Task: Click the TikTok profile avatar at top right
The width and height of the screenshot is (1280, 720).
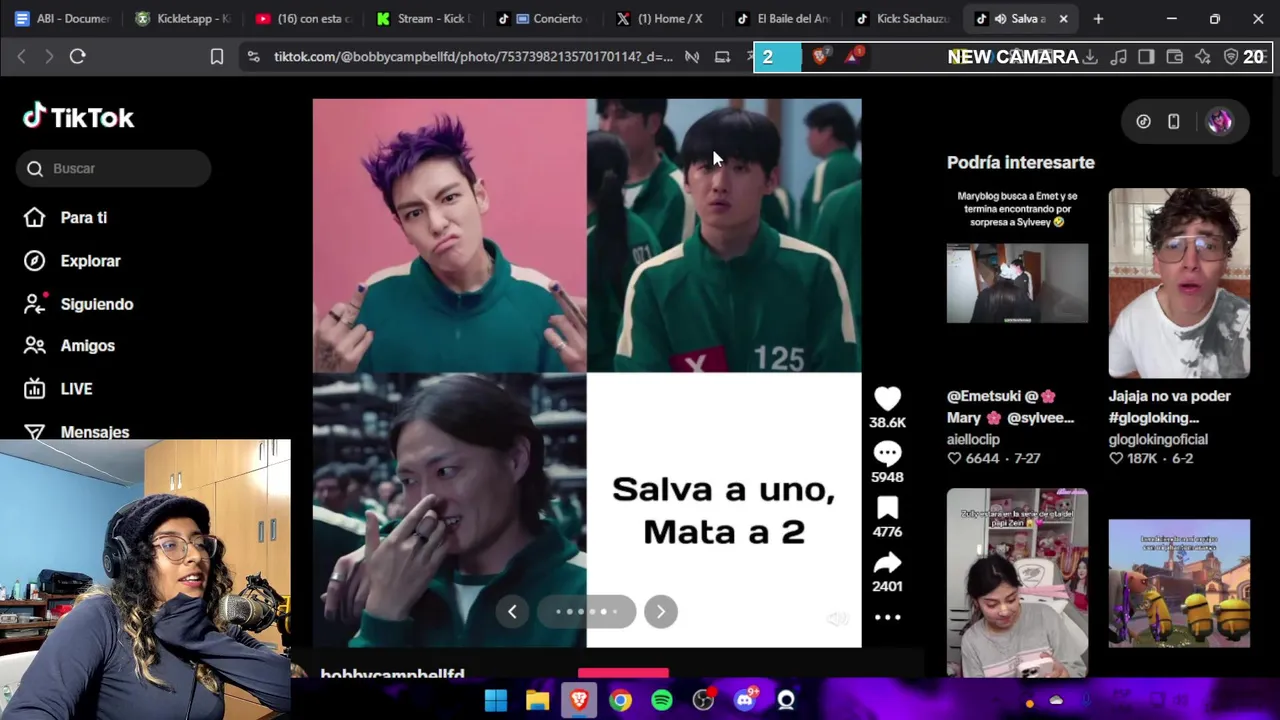Action: point(1219,121)
